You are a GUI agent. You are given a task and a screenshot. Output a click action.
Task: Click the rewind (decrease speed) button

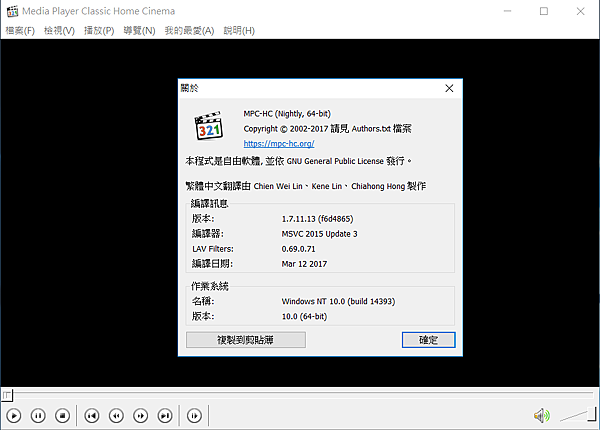tap(116, 415)
